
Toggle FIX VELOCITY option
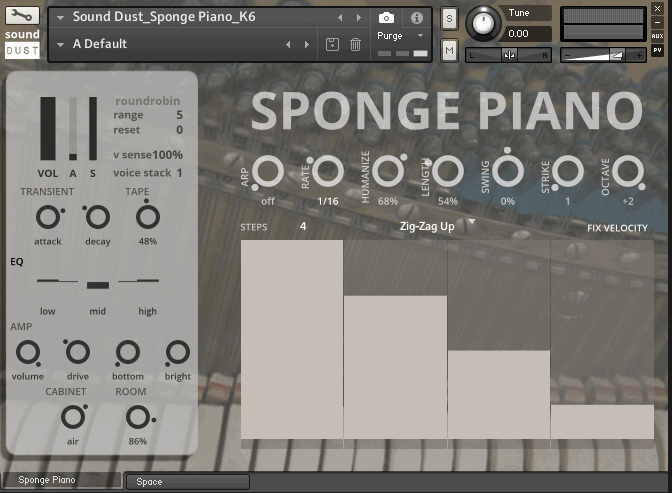(617, 228)
